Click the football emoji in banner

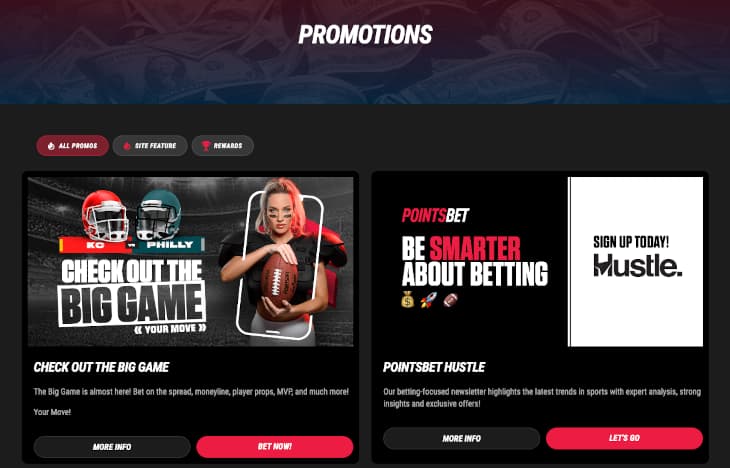click(x=450, y=300)
